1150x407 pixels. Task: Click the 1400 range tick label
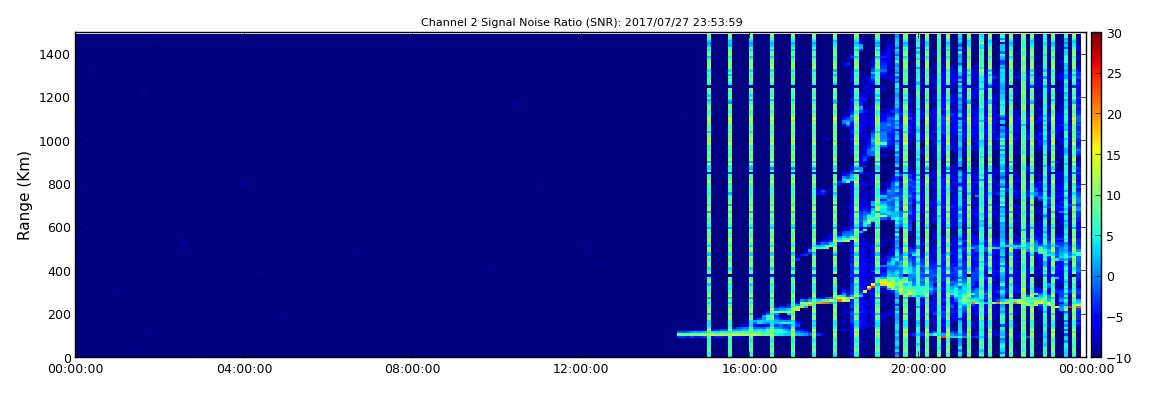56,54
